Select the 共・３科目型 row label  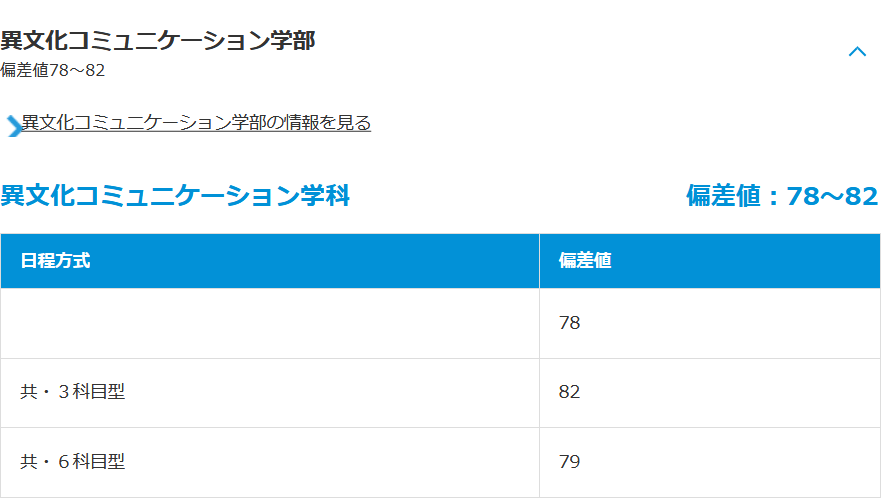coord(73,392)
